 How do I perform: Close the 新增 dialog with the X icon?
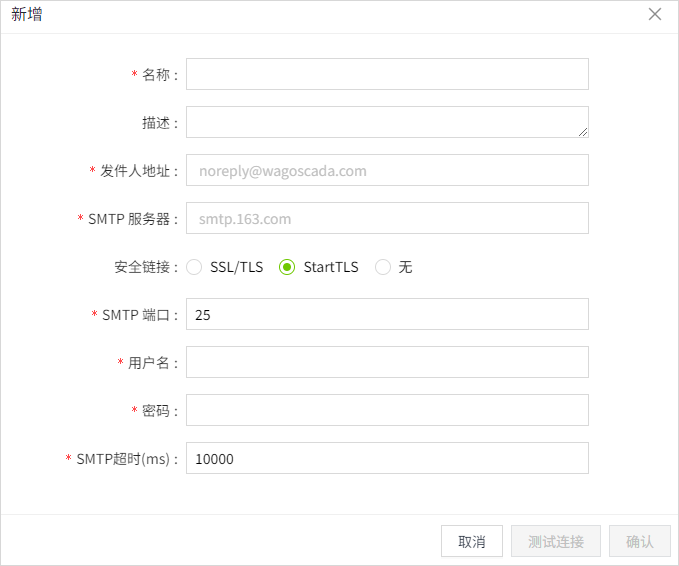(655, 15)
